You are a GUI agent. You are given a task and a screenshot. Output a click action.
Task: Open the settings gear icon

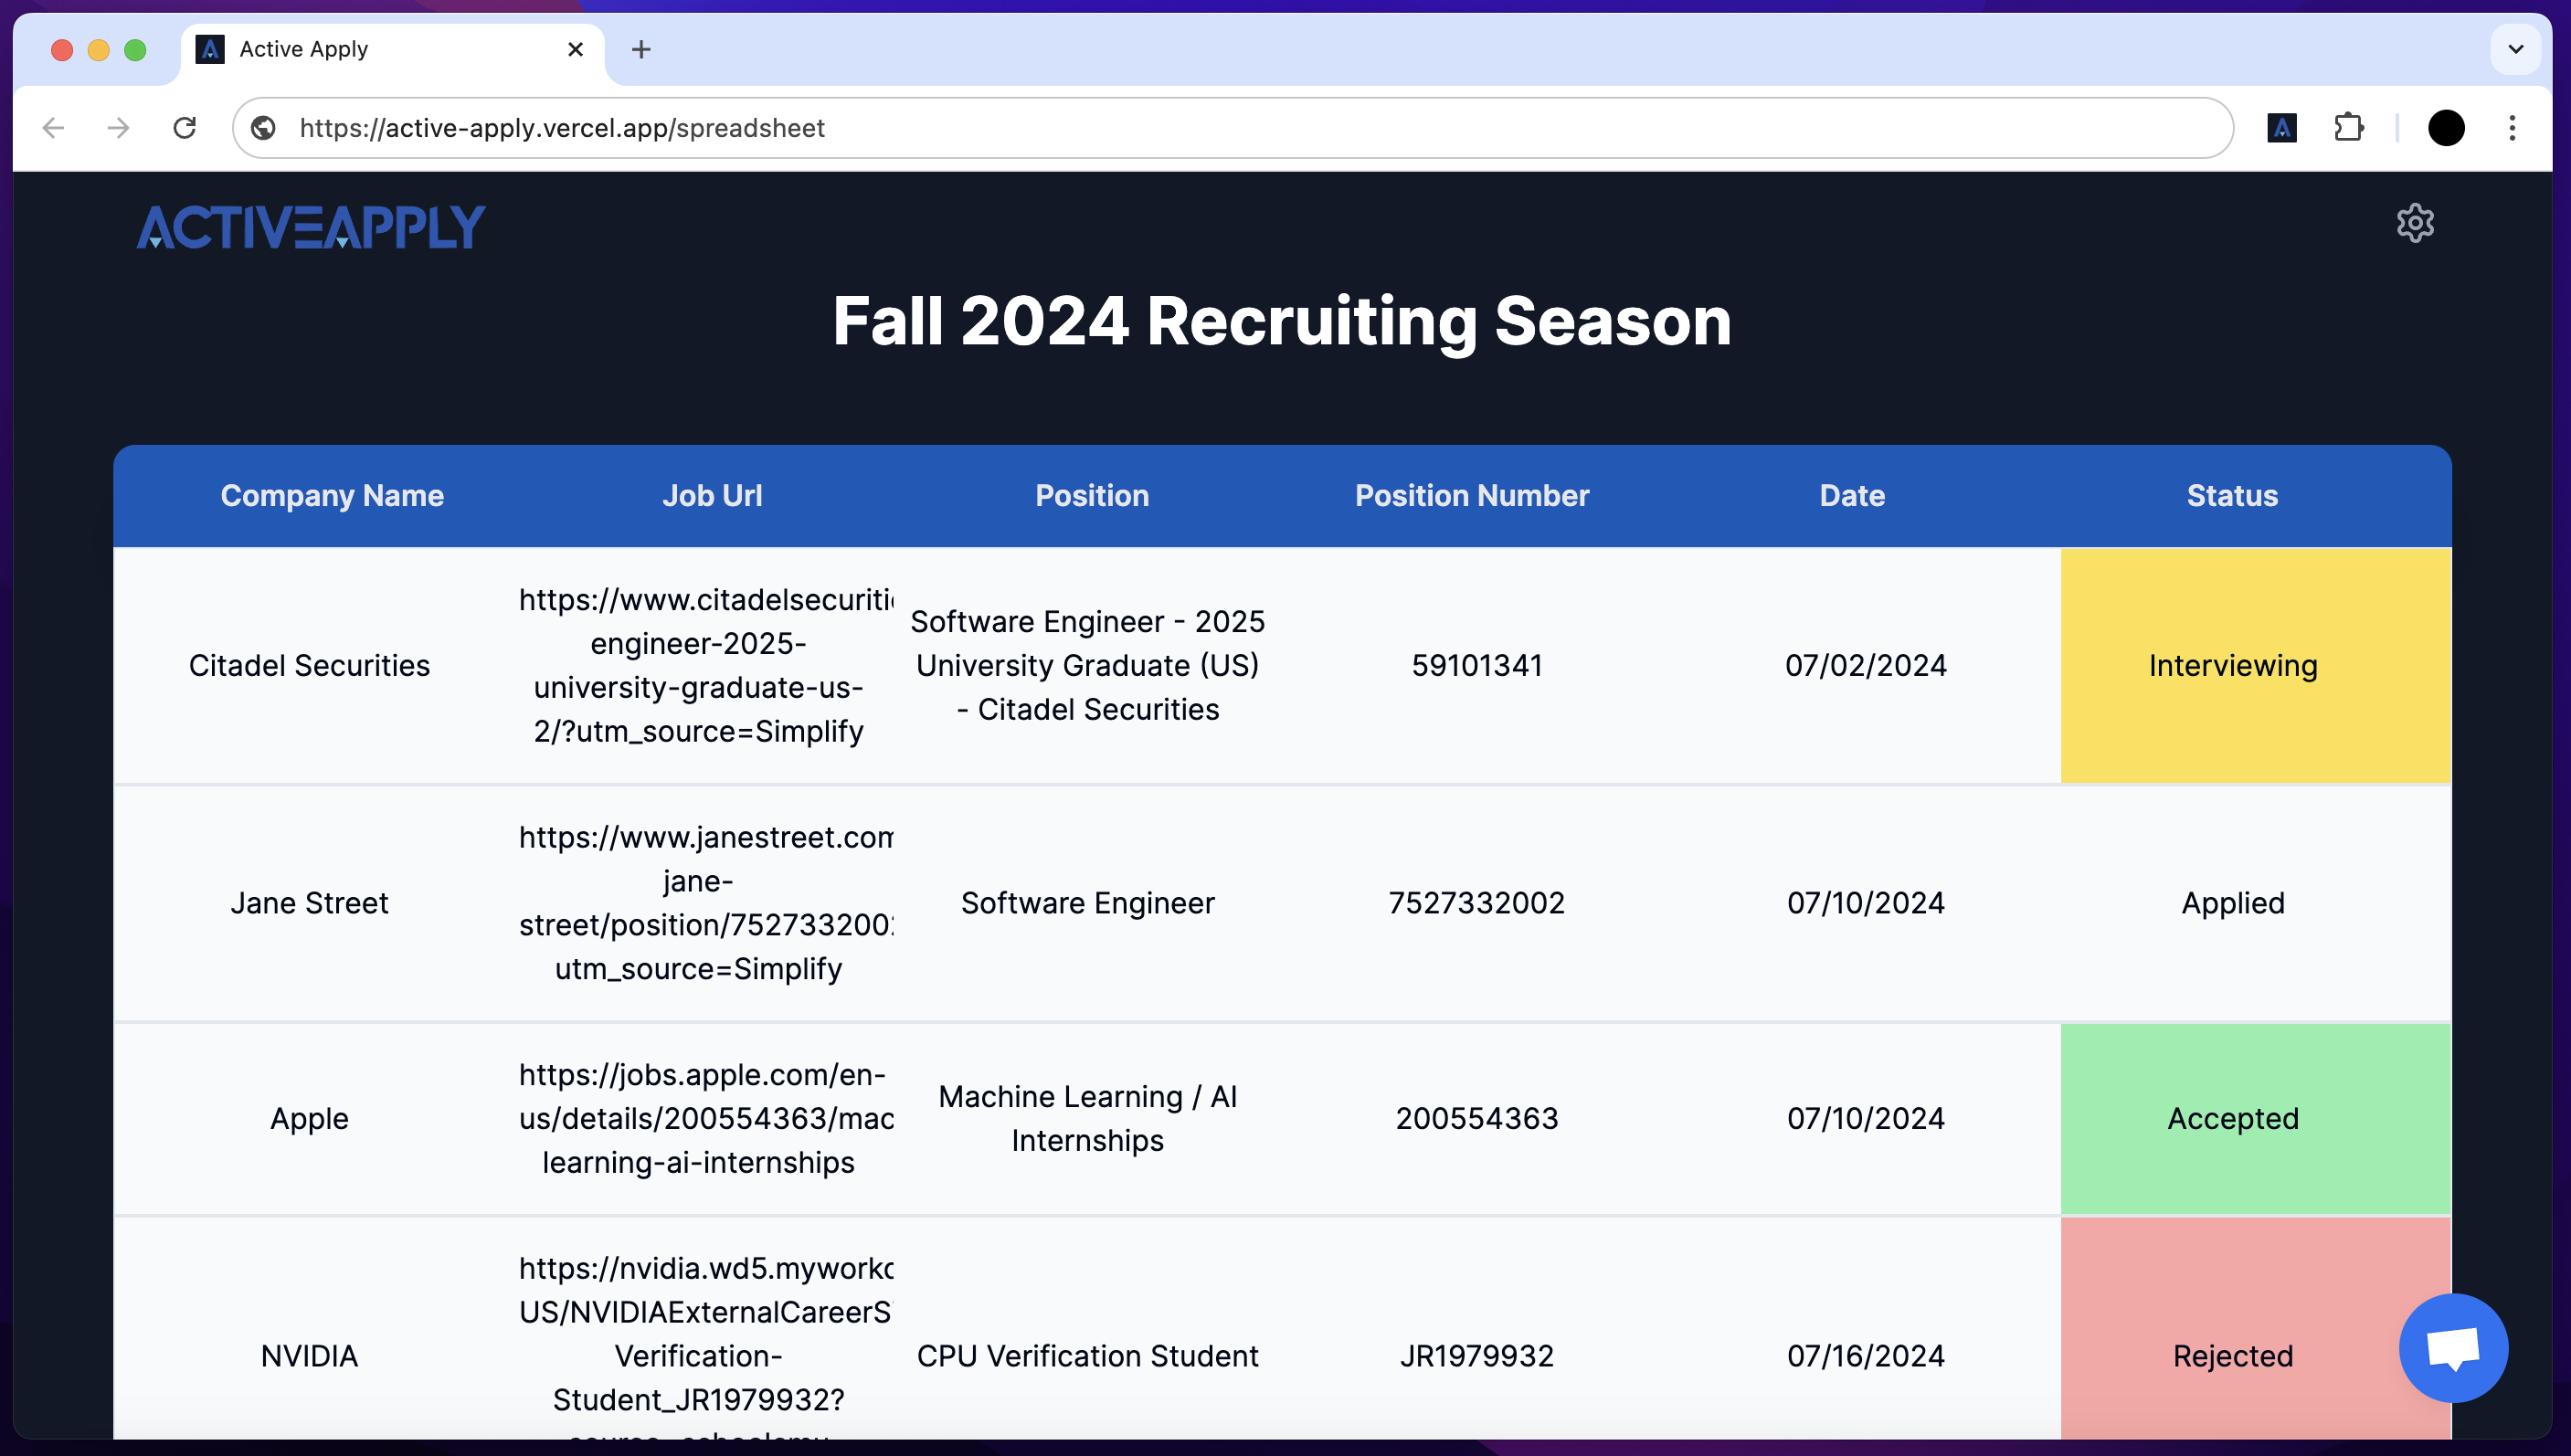pyautogui.click(x=2414, y=223)
